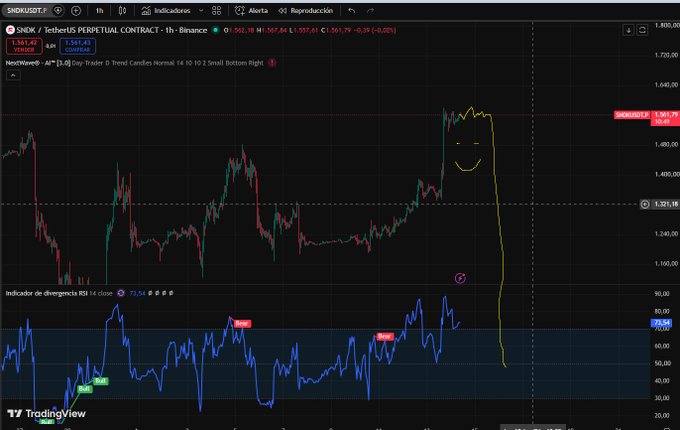Image resolution: width=680 pixels, height=430 pixels.
Task: Click the −0,39 (−0,02%) change value
Action: tap(375, 30)
